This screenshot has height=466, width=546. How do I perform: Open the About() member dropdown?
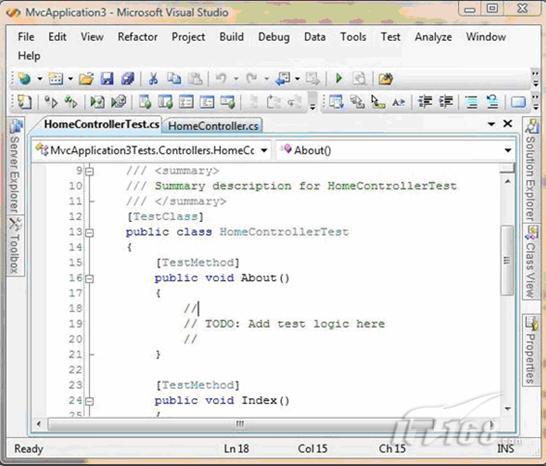click(508, 150)
